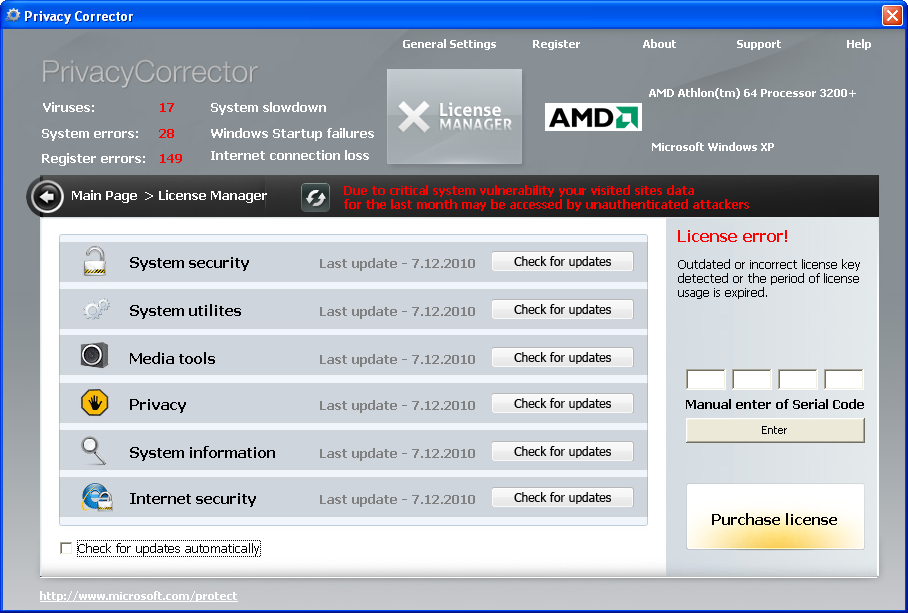Click the License Manager tile
This screenshot has width=908, height=613.
455,117
